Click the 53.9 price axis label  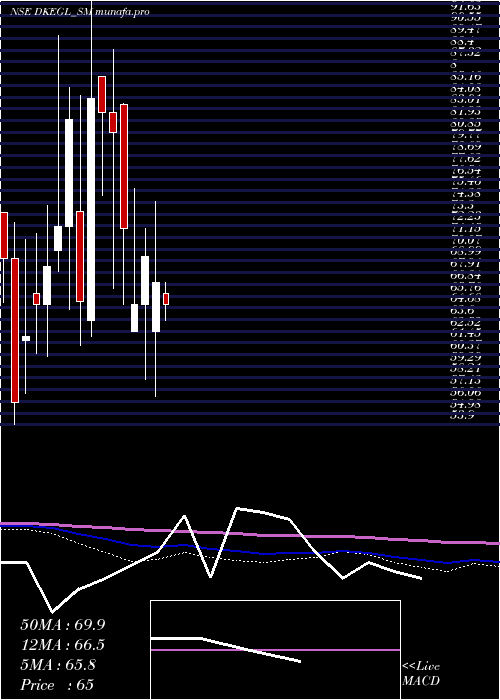pos(462,416)
